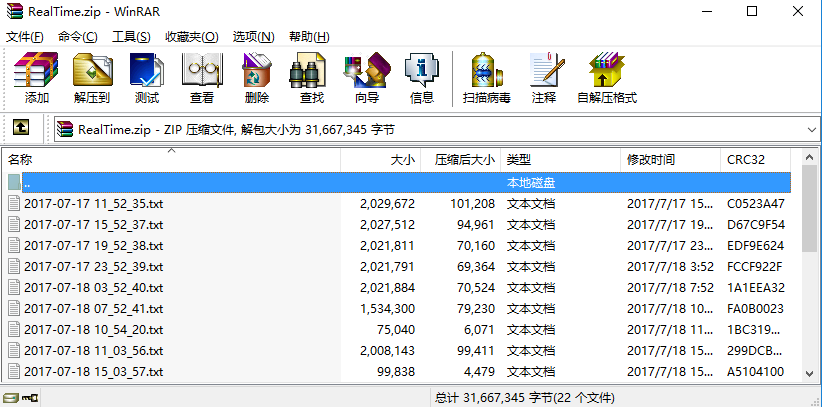822x407 pixels.
Task: Click the file list scroll up arrow
Action: (x=810, y=157)
